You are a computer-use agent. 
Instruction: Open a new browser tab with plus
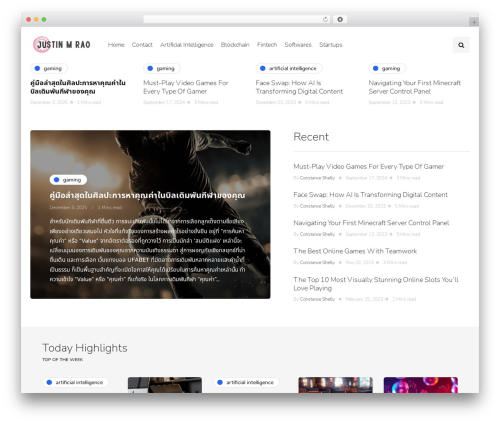pos(474,22)
